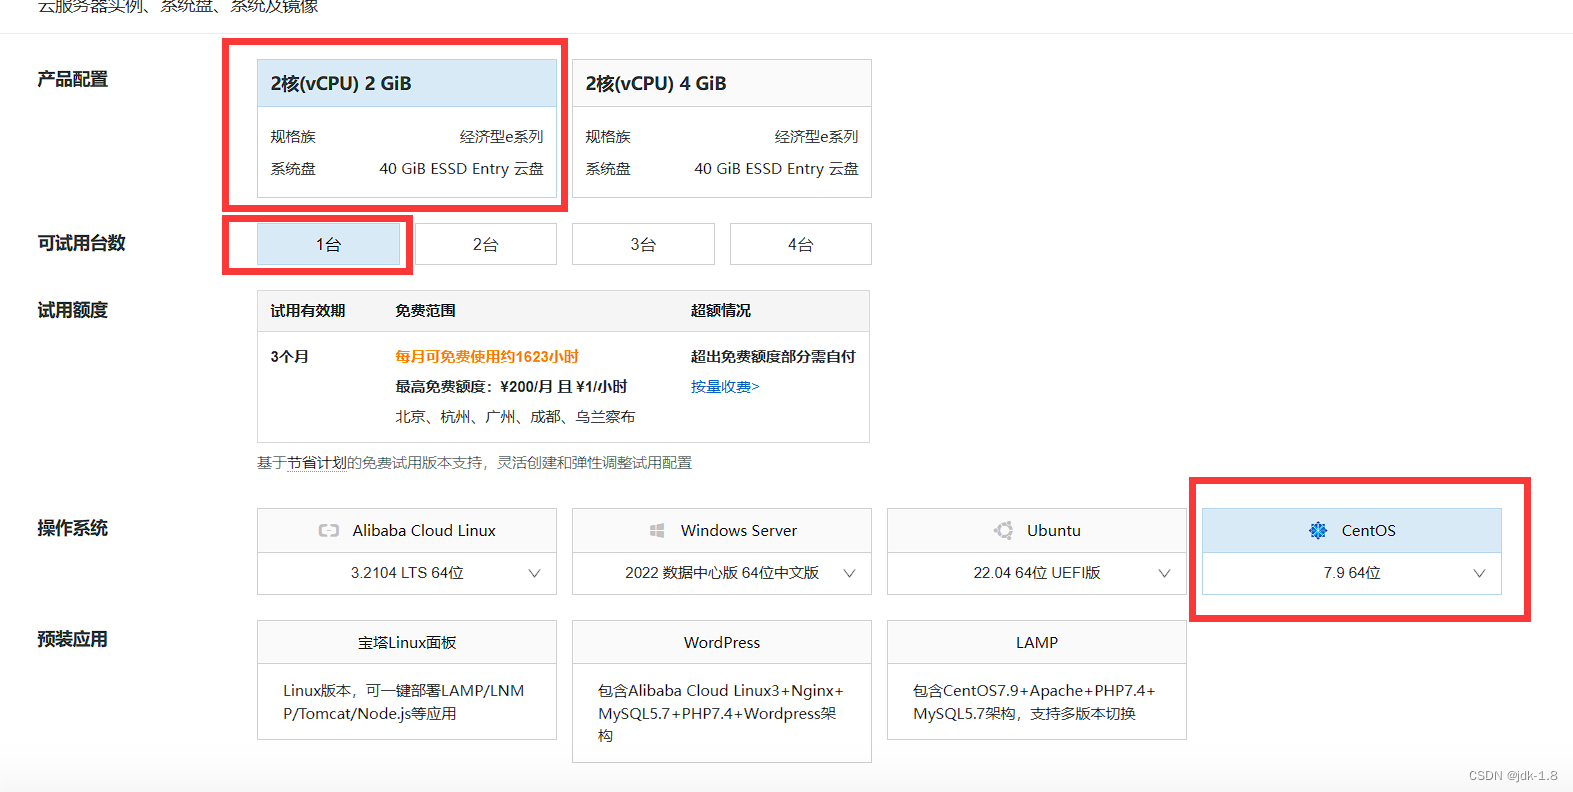Select 宝塔Linux面板 preinstalled application

point(407,680)
